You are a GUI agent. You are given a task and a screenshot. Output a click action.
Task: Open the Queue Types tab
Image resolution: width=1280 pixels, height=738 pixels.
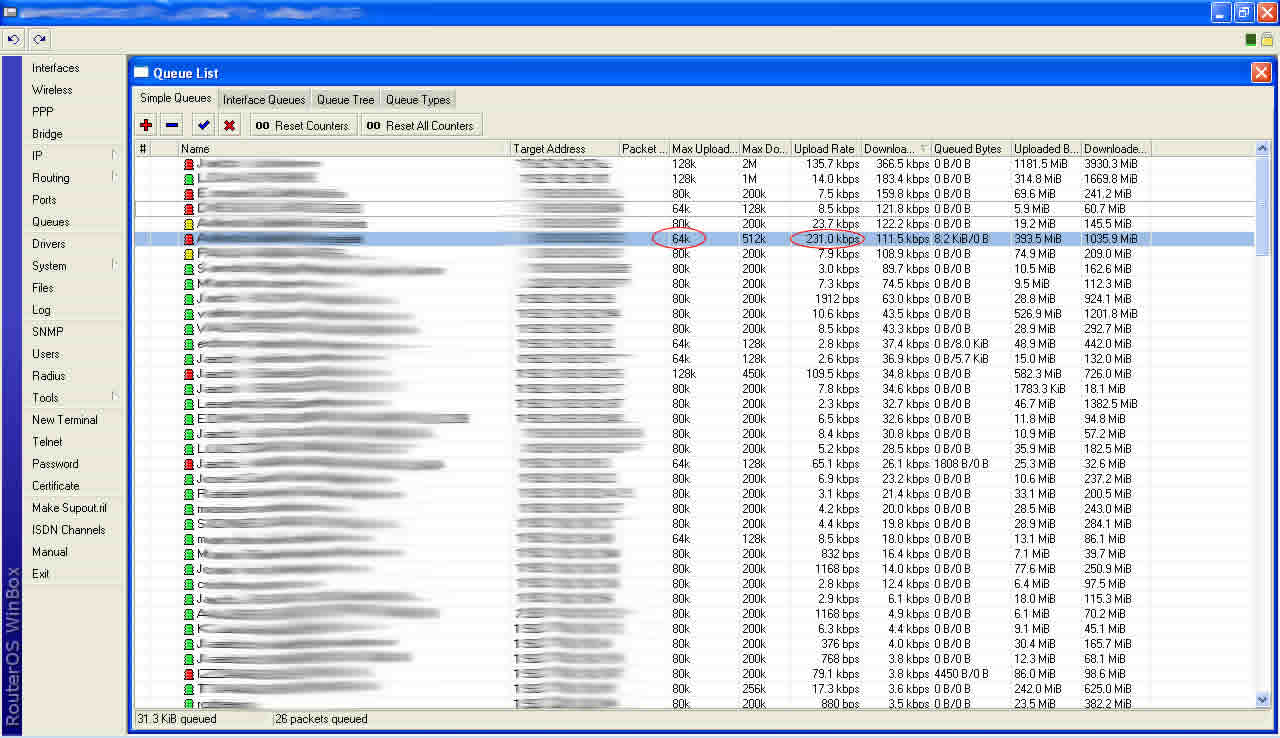[x=418, y=100]
